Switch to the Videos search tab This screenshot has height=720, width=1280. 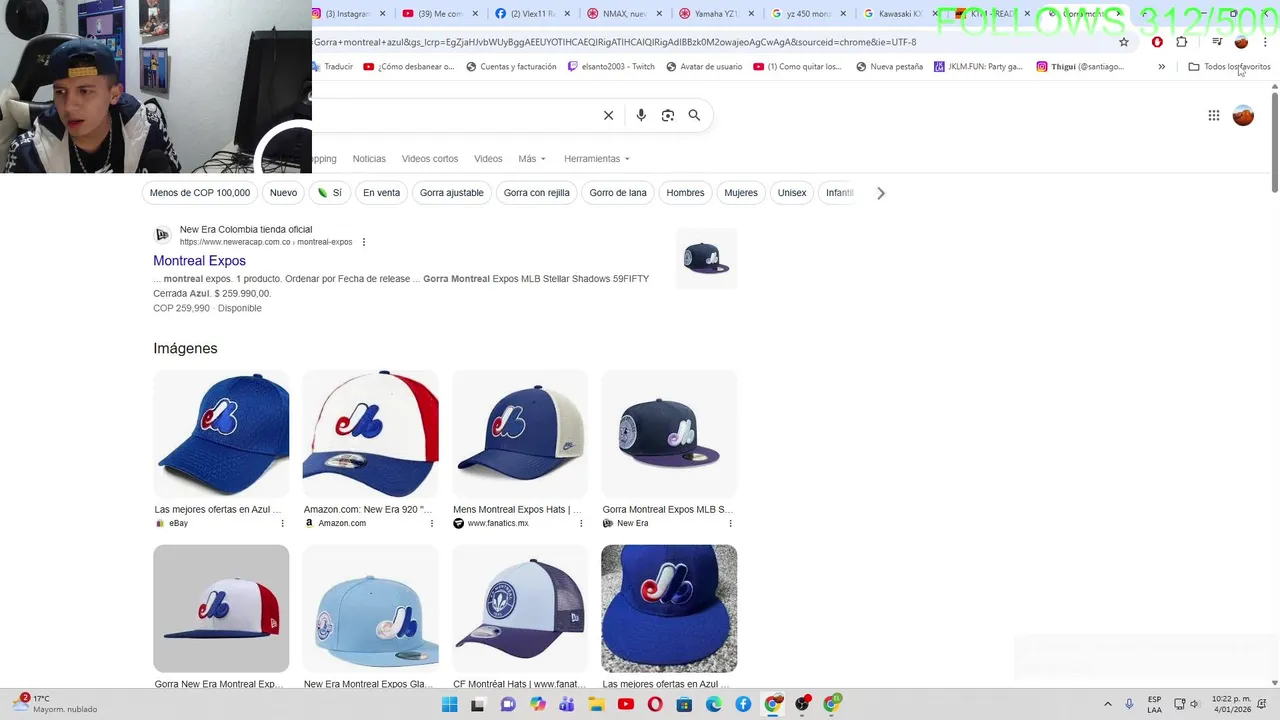[x=488, y=159]
